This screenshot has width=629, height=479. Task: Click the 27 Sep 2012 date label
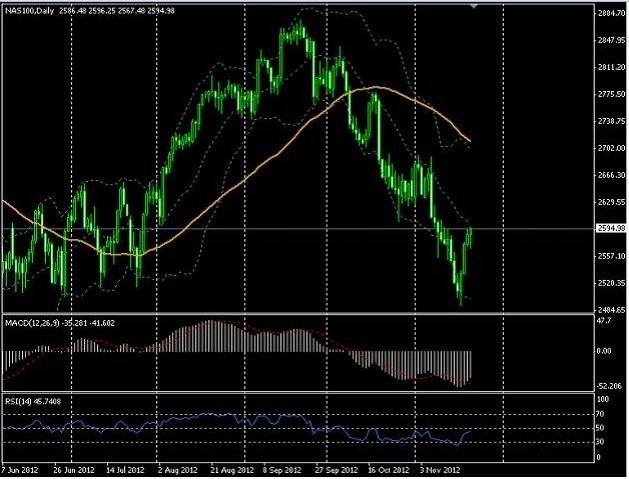pyautogui.click(x=336, y=470)
